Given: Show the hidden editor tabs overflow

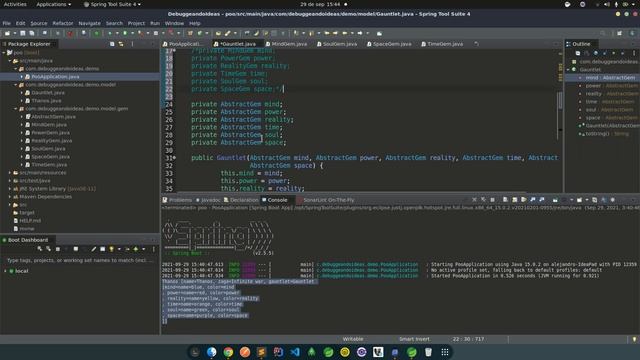Looking at the screenshot, I should [x=476, y=44].
